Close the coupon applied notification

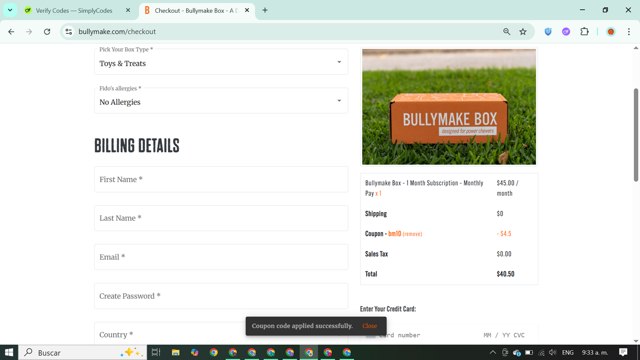point(369,326)
